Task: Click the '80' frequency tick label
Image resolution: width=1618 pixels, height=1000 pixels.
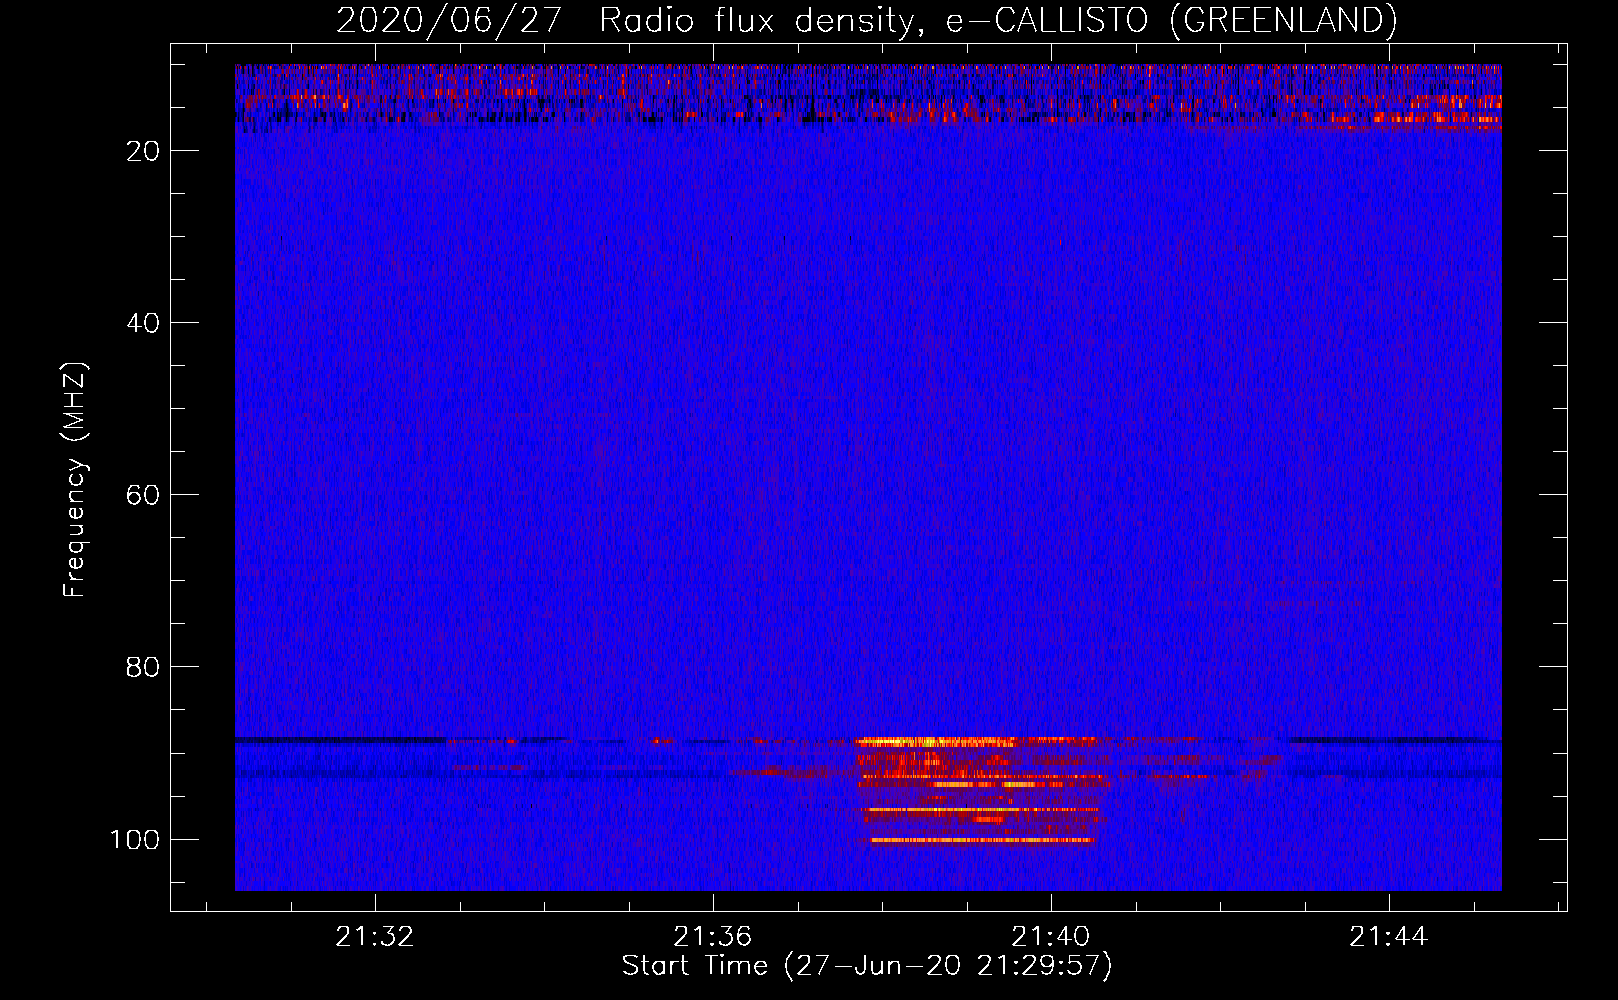Action: click(x=143, y=667)
